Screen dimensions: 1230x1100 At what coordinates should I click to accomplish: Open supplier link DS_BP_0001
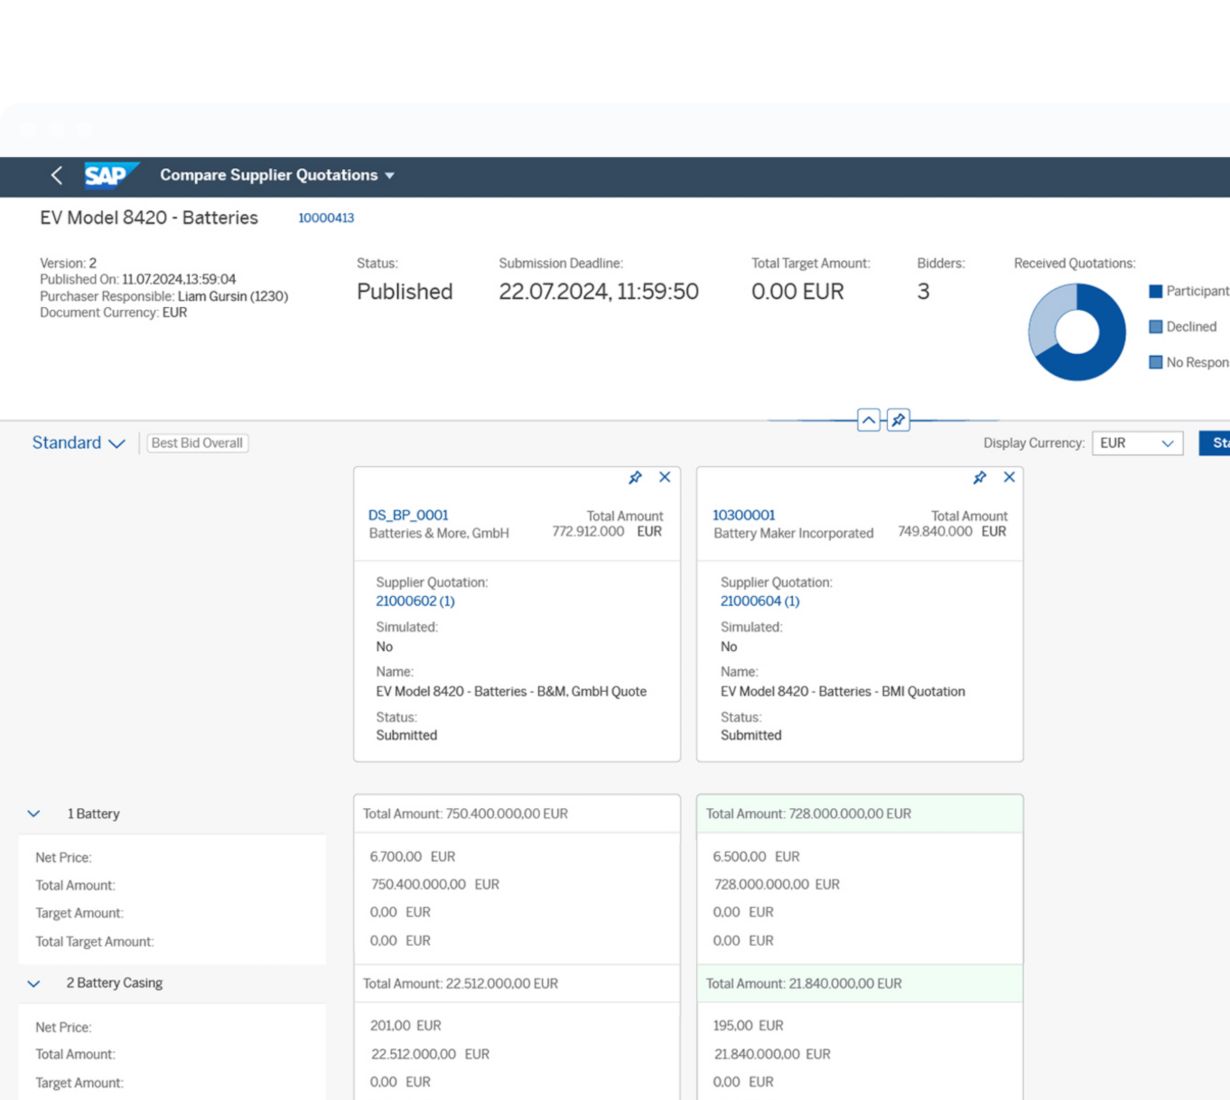(408, 515)
